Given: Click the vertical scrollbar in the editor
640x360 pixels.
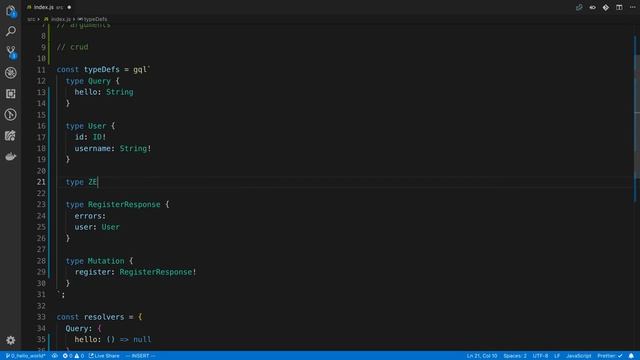Looking at the screenshot, I should pyautogui.click(x=636, y=116).
